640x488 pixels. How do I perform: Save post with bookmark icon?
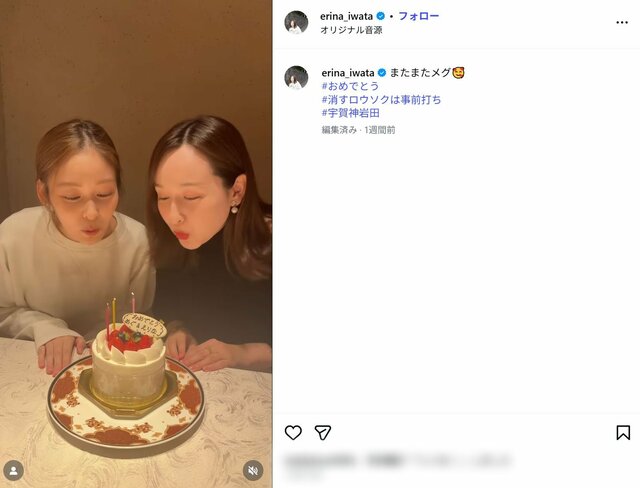[x=623, y=433]
